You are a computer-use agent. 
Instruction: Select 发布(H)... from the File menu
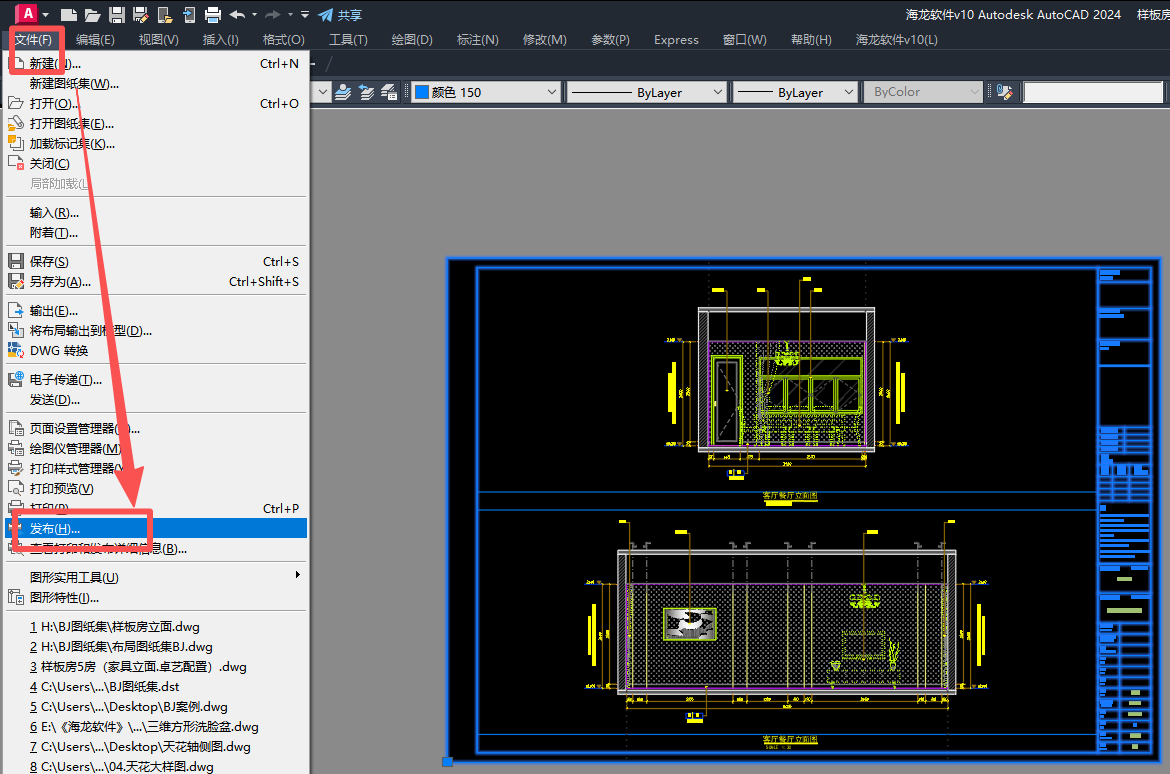pos(55,528)
